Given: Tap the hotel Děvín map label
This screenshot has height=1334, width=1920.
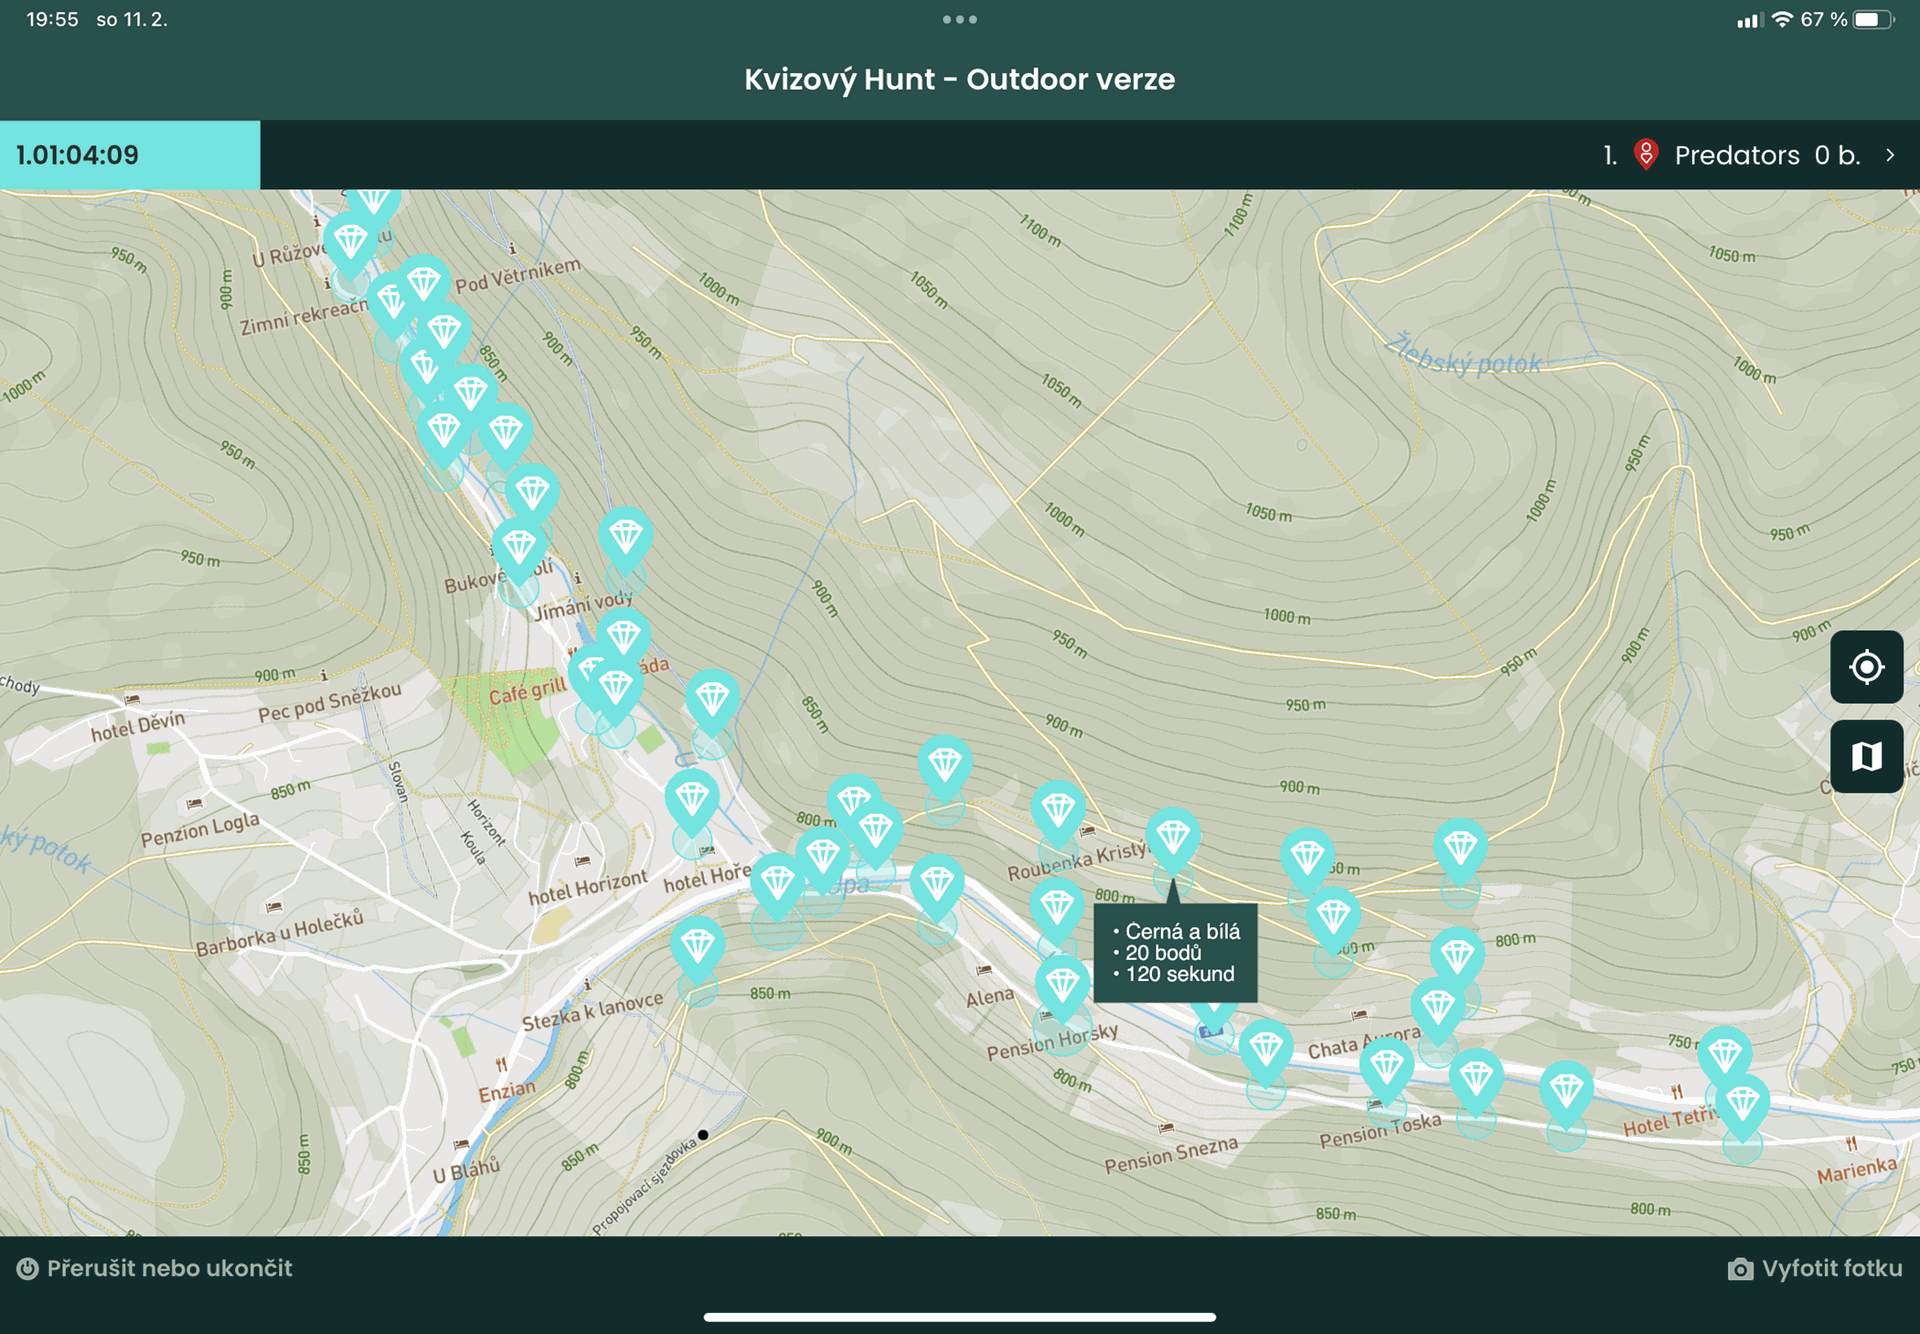Looking at the screenshot, I should [138, 725].
